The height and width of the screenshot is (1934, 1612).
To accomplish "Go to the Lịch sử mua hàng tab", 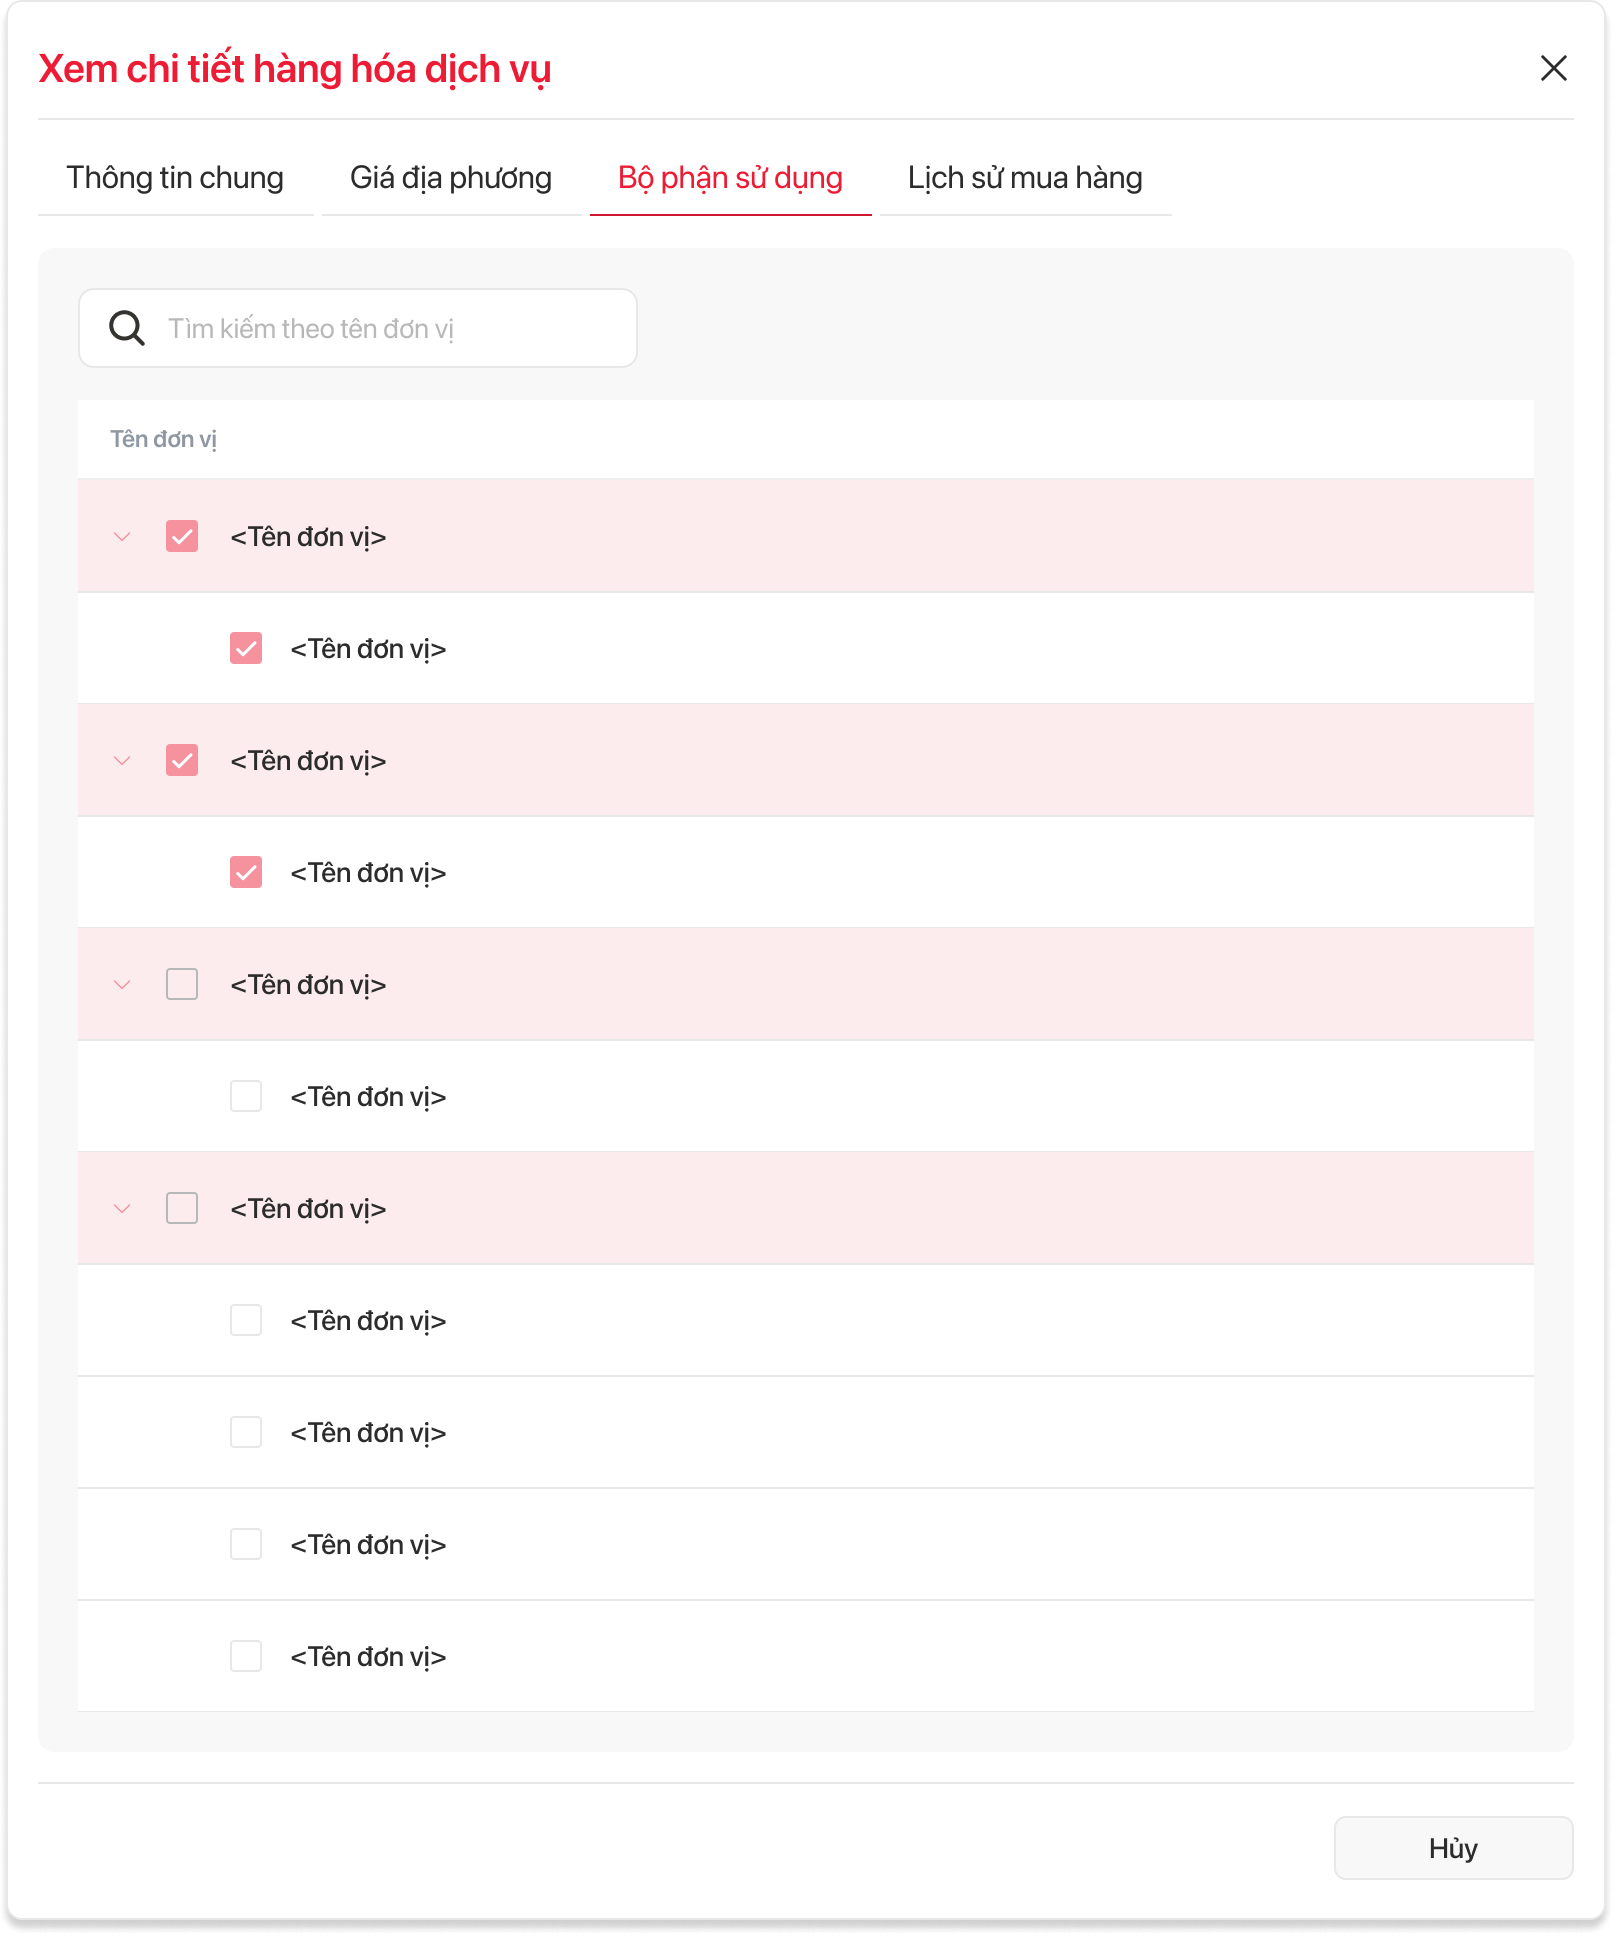I will pos(1025,178).
